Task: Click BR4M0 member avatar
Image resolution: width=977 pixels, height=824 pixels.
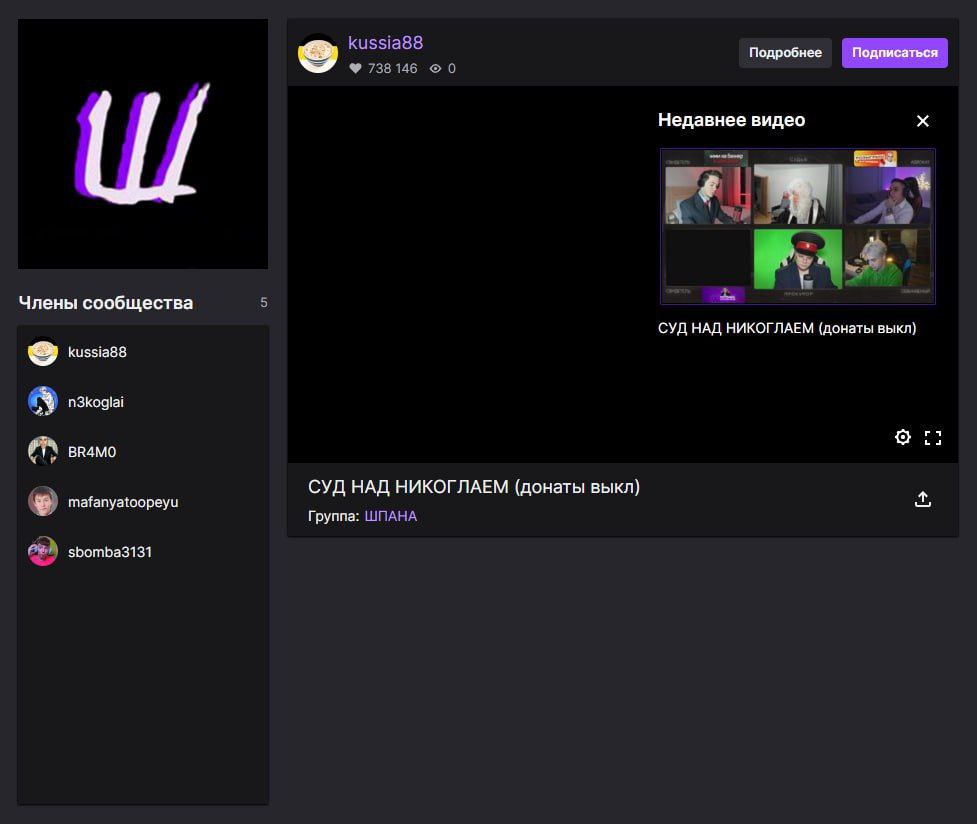Action: coord(43,452)
